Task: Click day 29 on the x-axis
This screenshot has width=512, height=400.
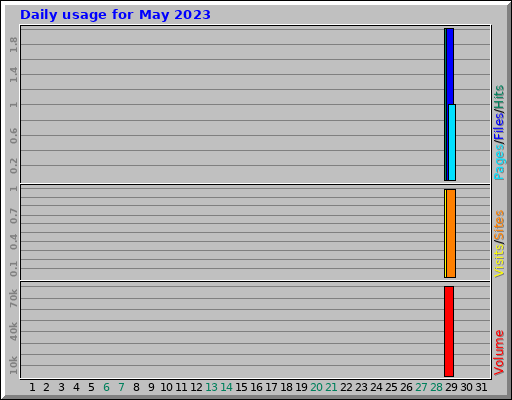Action: [x=451, y=387]
